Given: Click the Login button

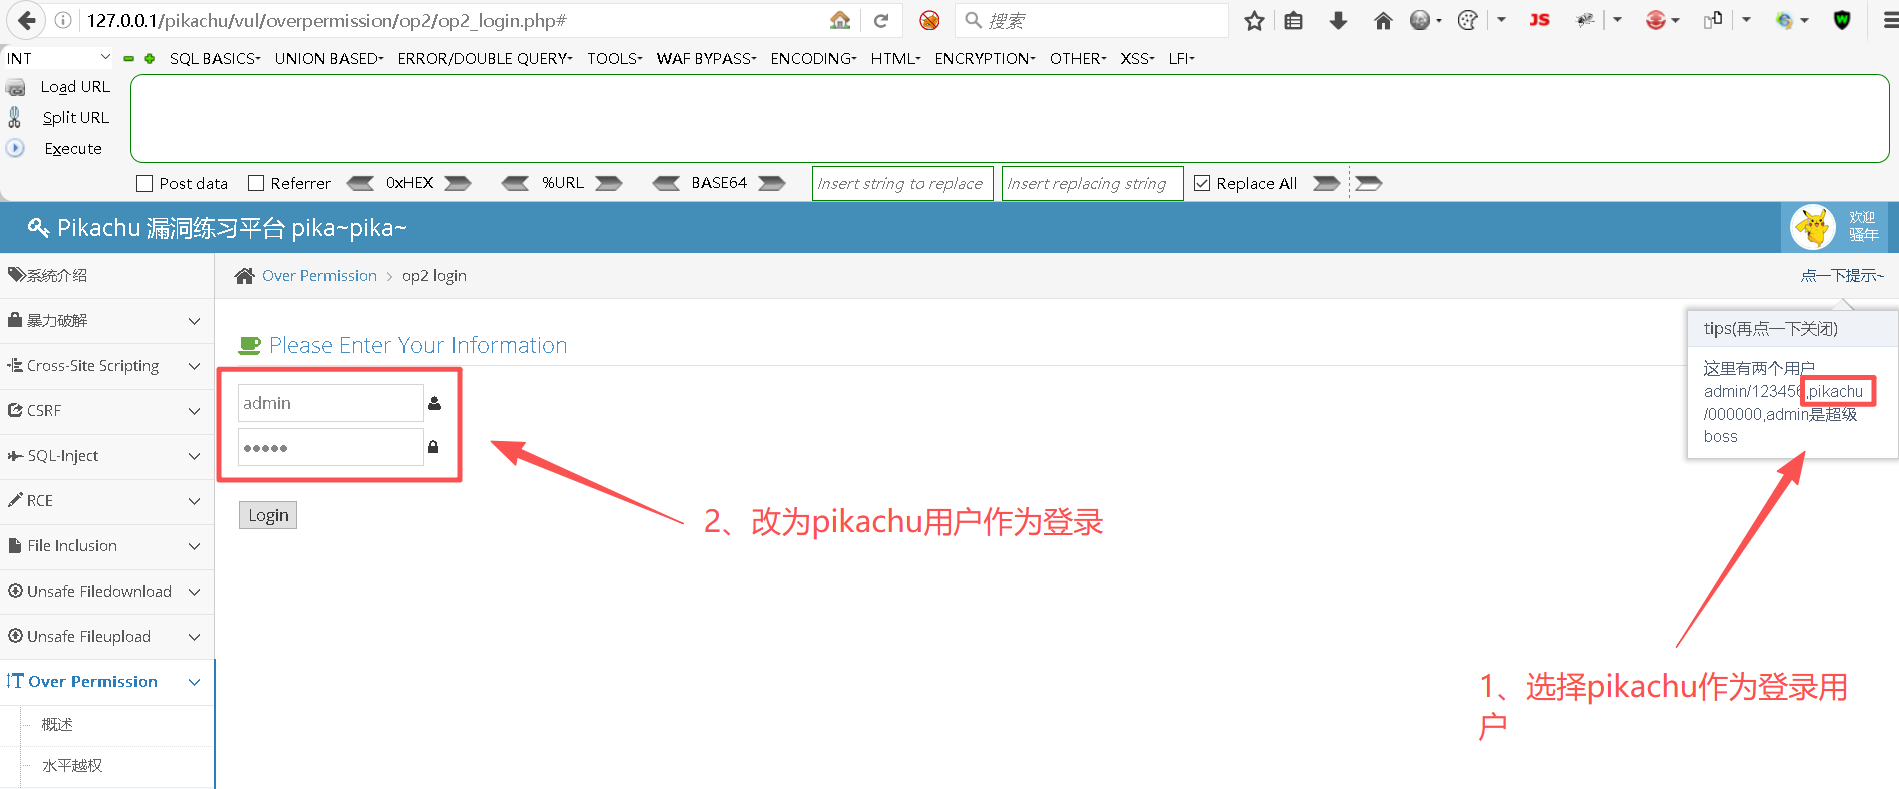Looking at the screenshot, I should pyautogui.click(x=268, y=515).
